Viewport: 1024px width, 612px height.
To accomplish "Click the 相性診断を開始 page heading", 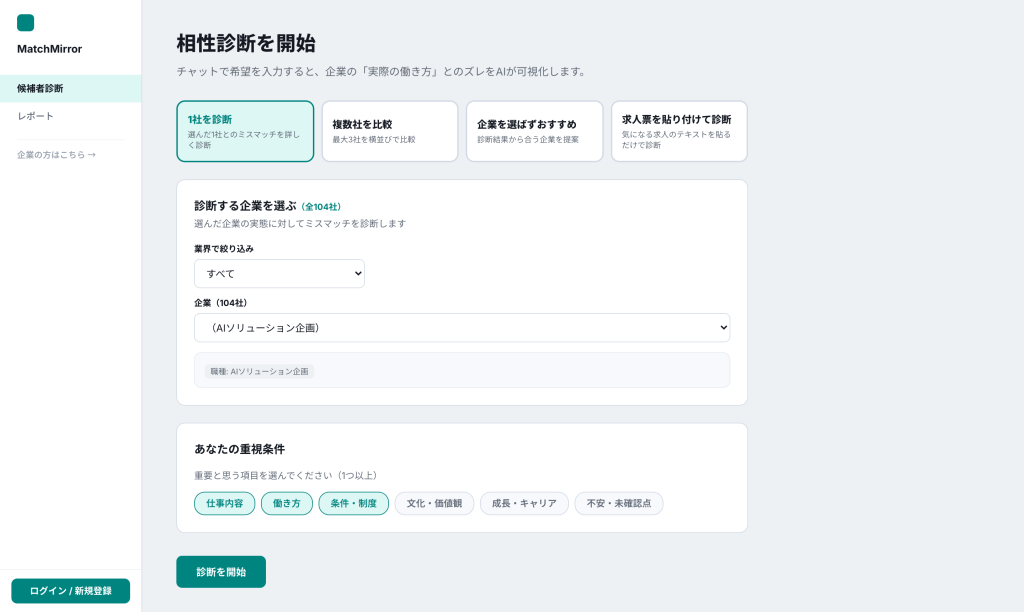I will point(246,43).
